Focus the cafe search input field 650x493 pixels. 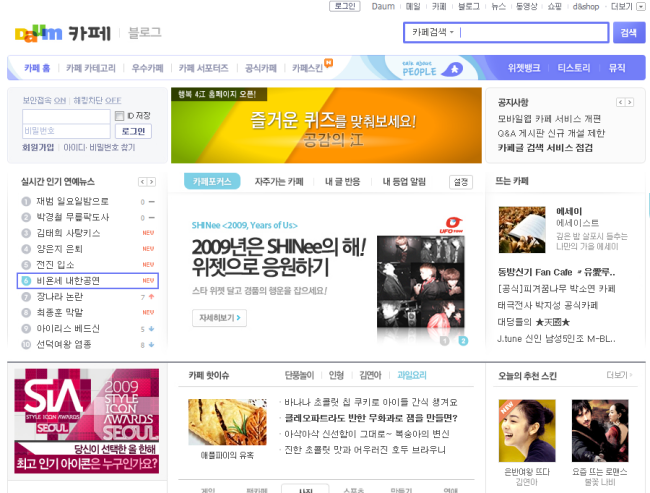click(533, 32)
